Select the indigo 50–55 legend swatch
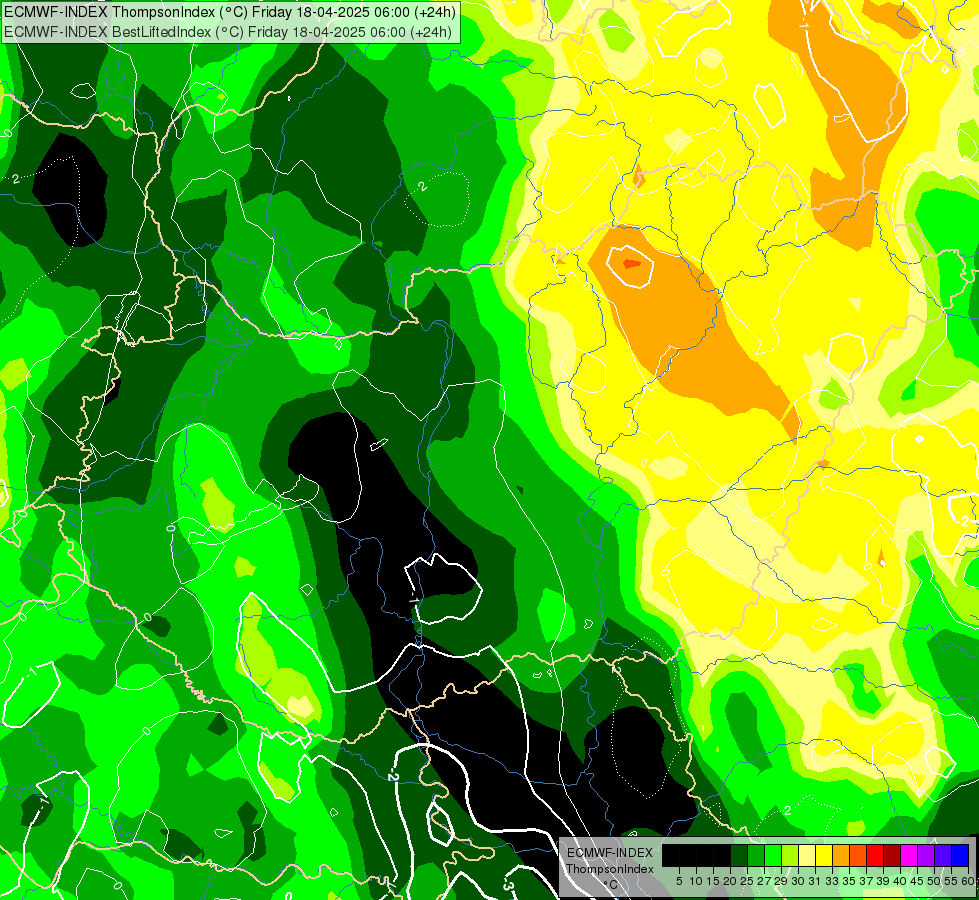Screen dimensions: 979x900 tap(943, 855)
